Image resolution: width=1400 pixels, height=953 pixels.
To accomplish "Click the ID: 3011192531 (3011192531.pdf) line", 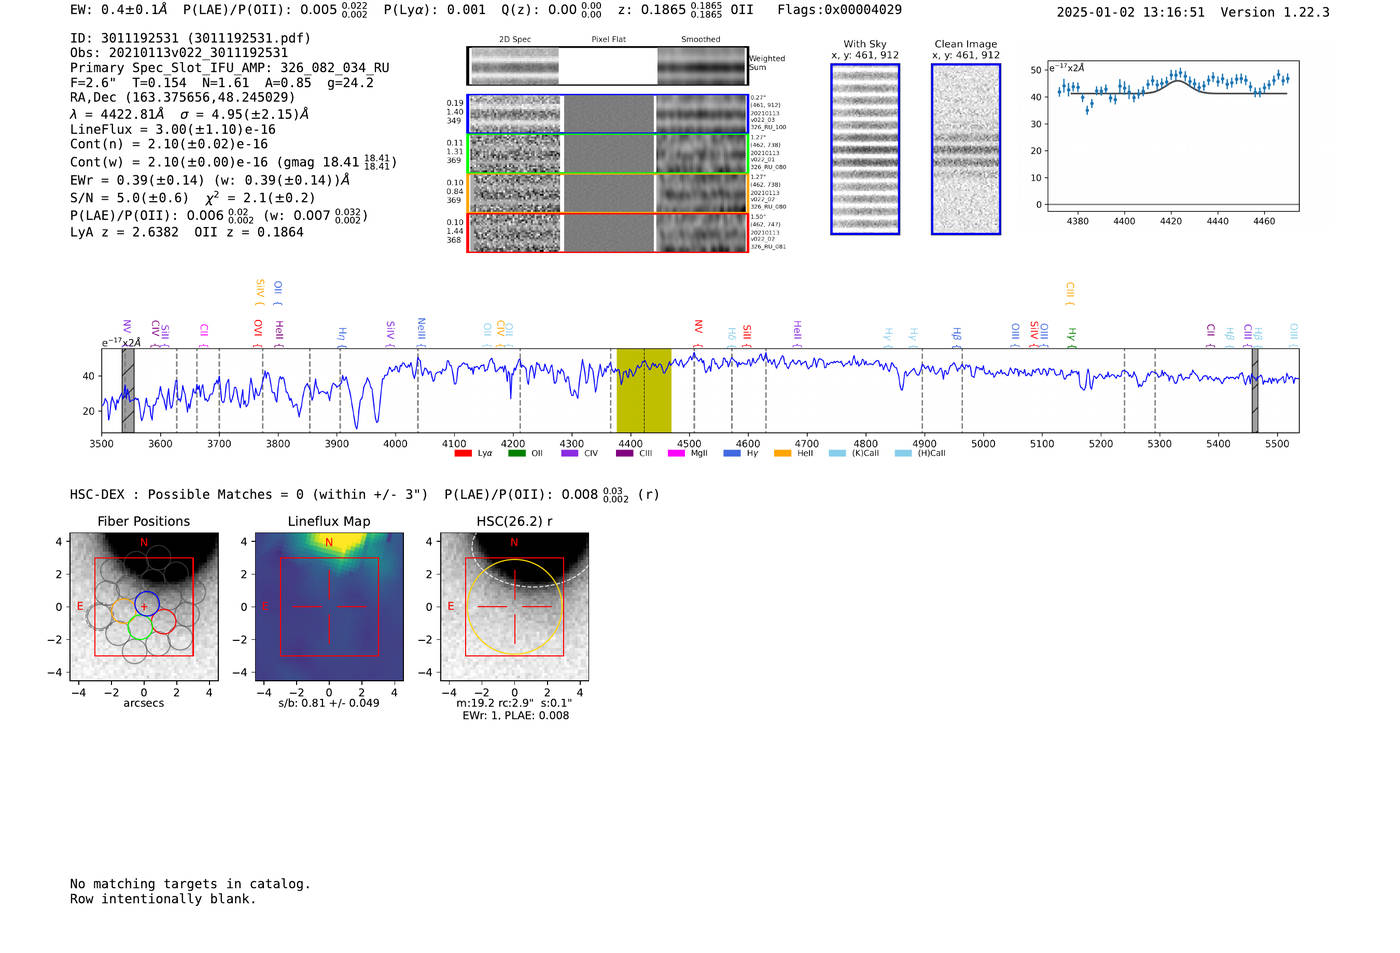I will (190, 38).
